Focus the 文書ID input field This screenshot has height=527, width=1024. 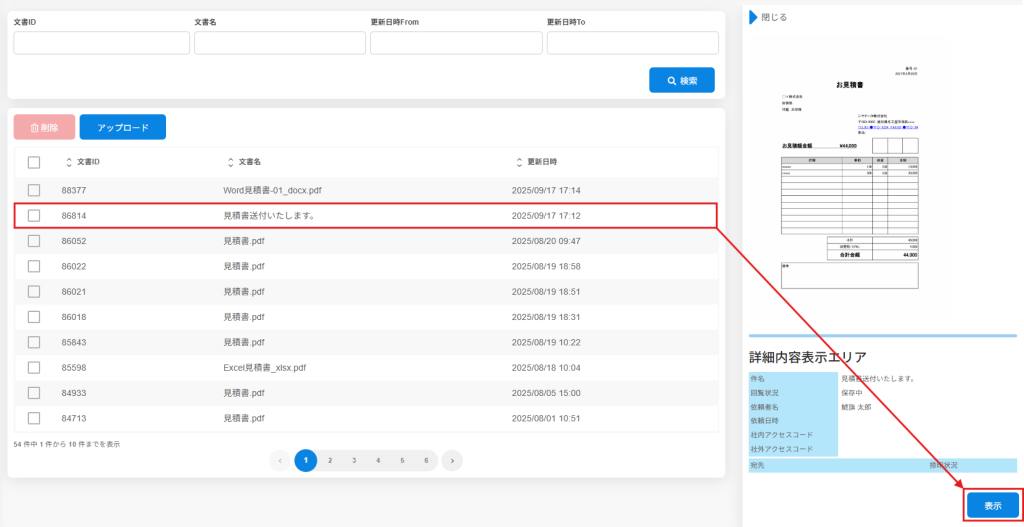[101, 43]
